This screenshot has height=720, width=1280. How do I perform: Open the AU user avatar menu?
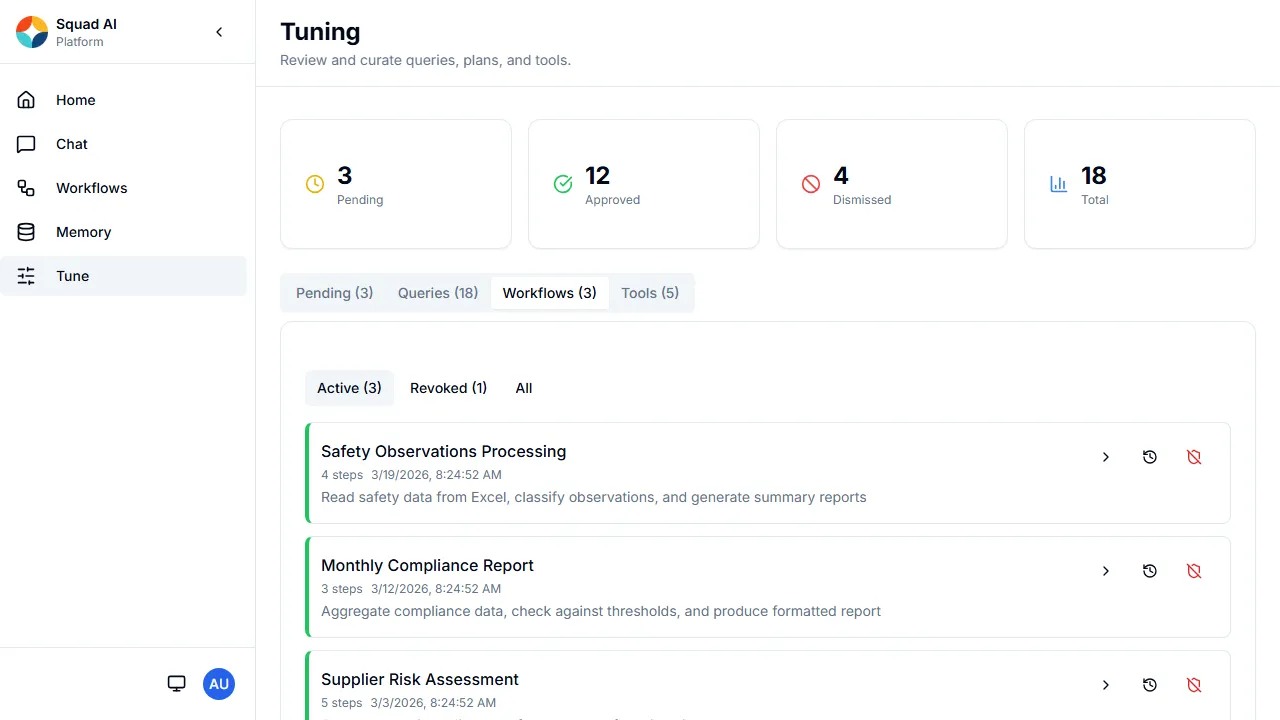pos(219,684)
